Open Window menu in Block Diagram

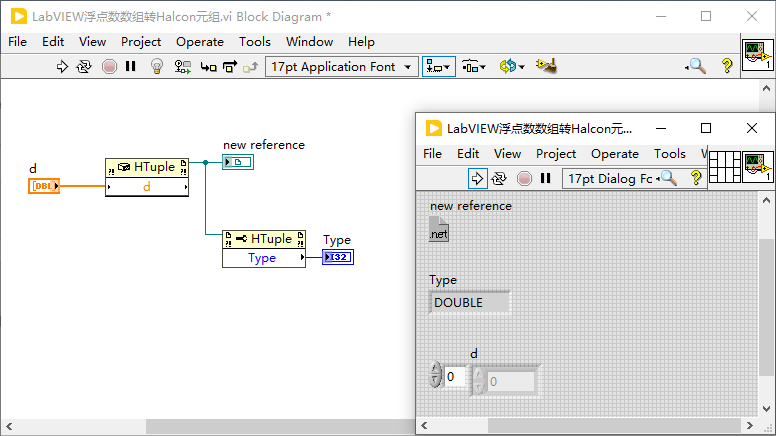click(309, 42)
